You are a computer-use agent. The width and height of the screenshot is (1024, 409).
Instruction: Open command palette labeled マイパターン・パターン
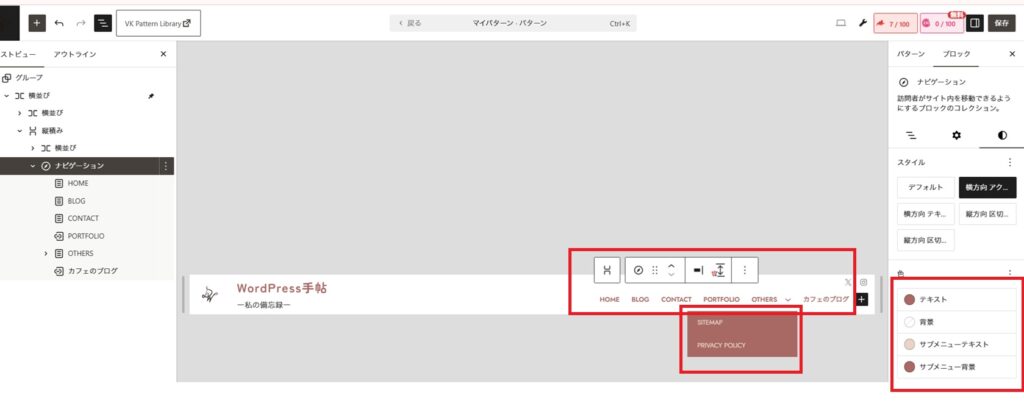pyautogui.click(x=509, y=23)
